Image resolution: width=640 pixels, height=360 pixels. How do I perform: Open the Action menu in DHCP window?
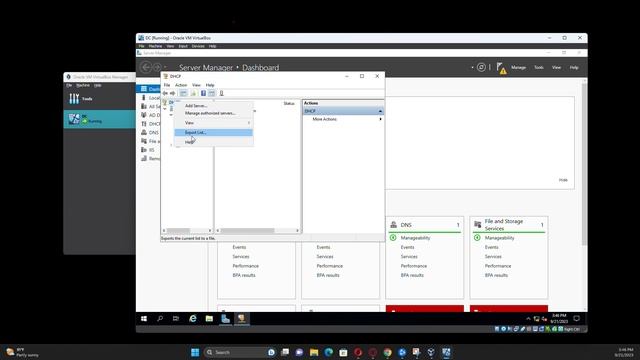(x=181, y=85)
